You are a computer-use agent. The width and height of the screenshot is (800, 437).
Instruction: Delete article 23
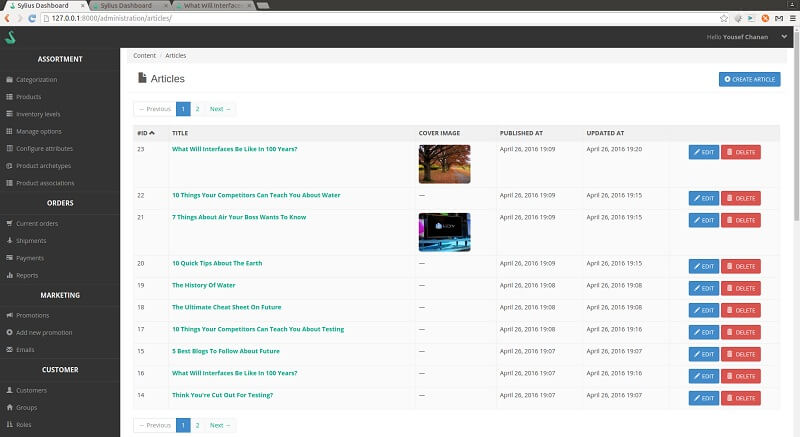(741, 152)
